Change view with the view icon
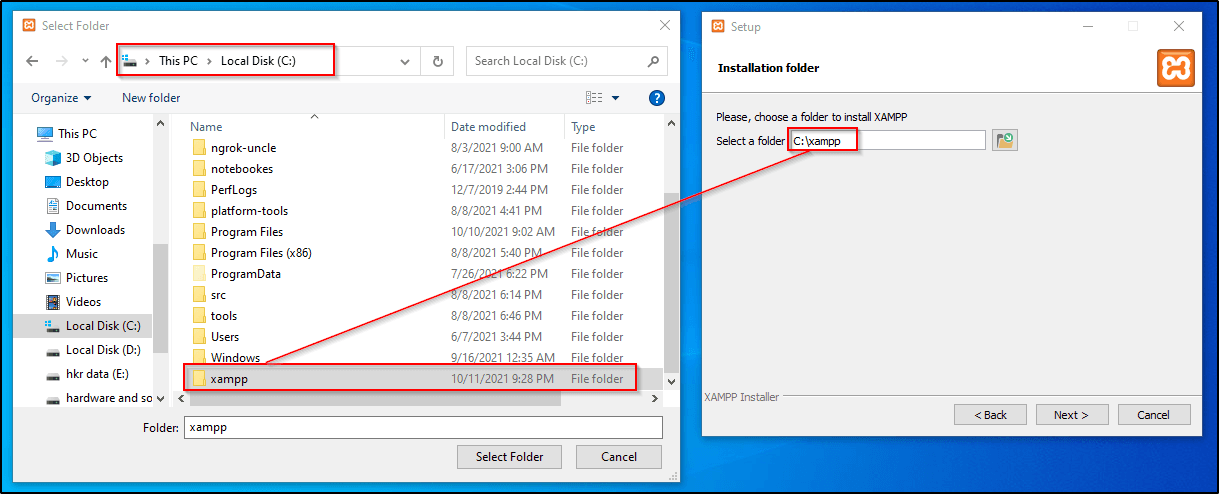 [594, 97]
